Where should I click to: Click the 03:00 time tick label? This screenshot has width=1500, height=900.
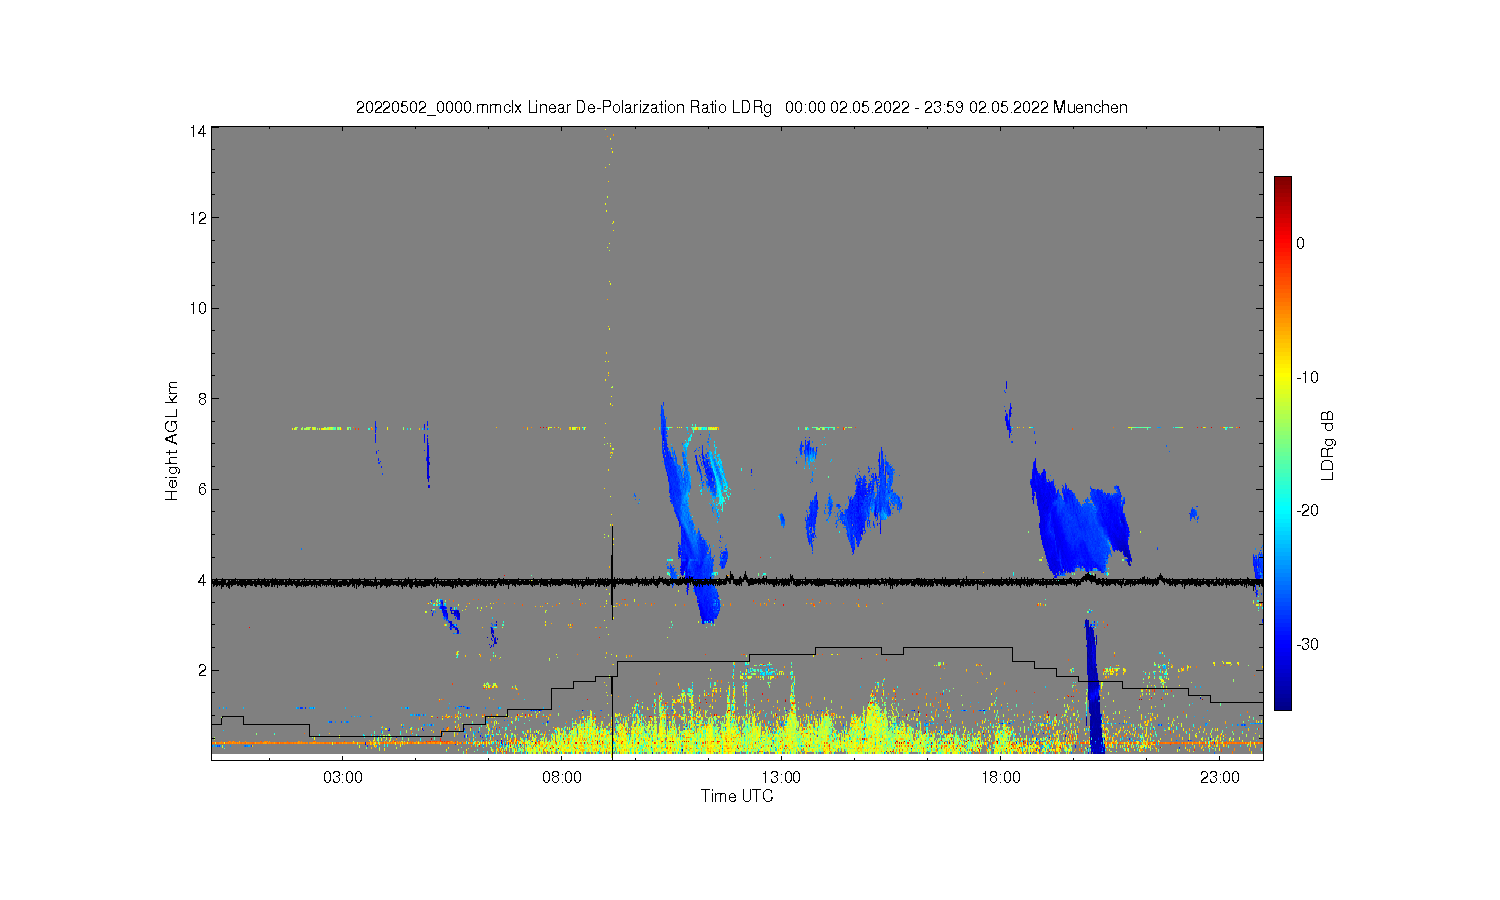click(343, 778)
